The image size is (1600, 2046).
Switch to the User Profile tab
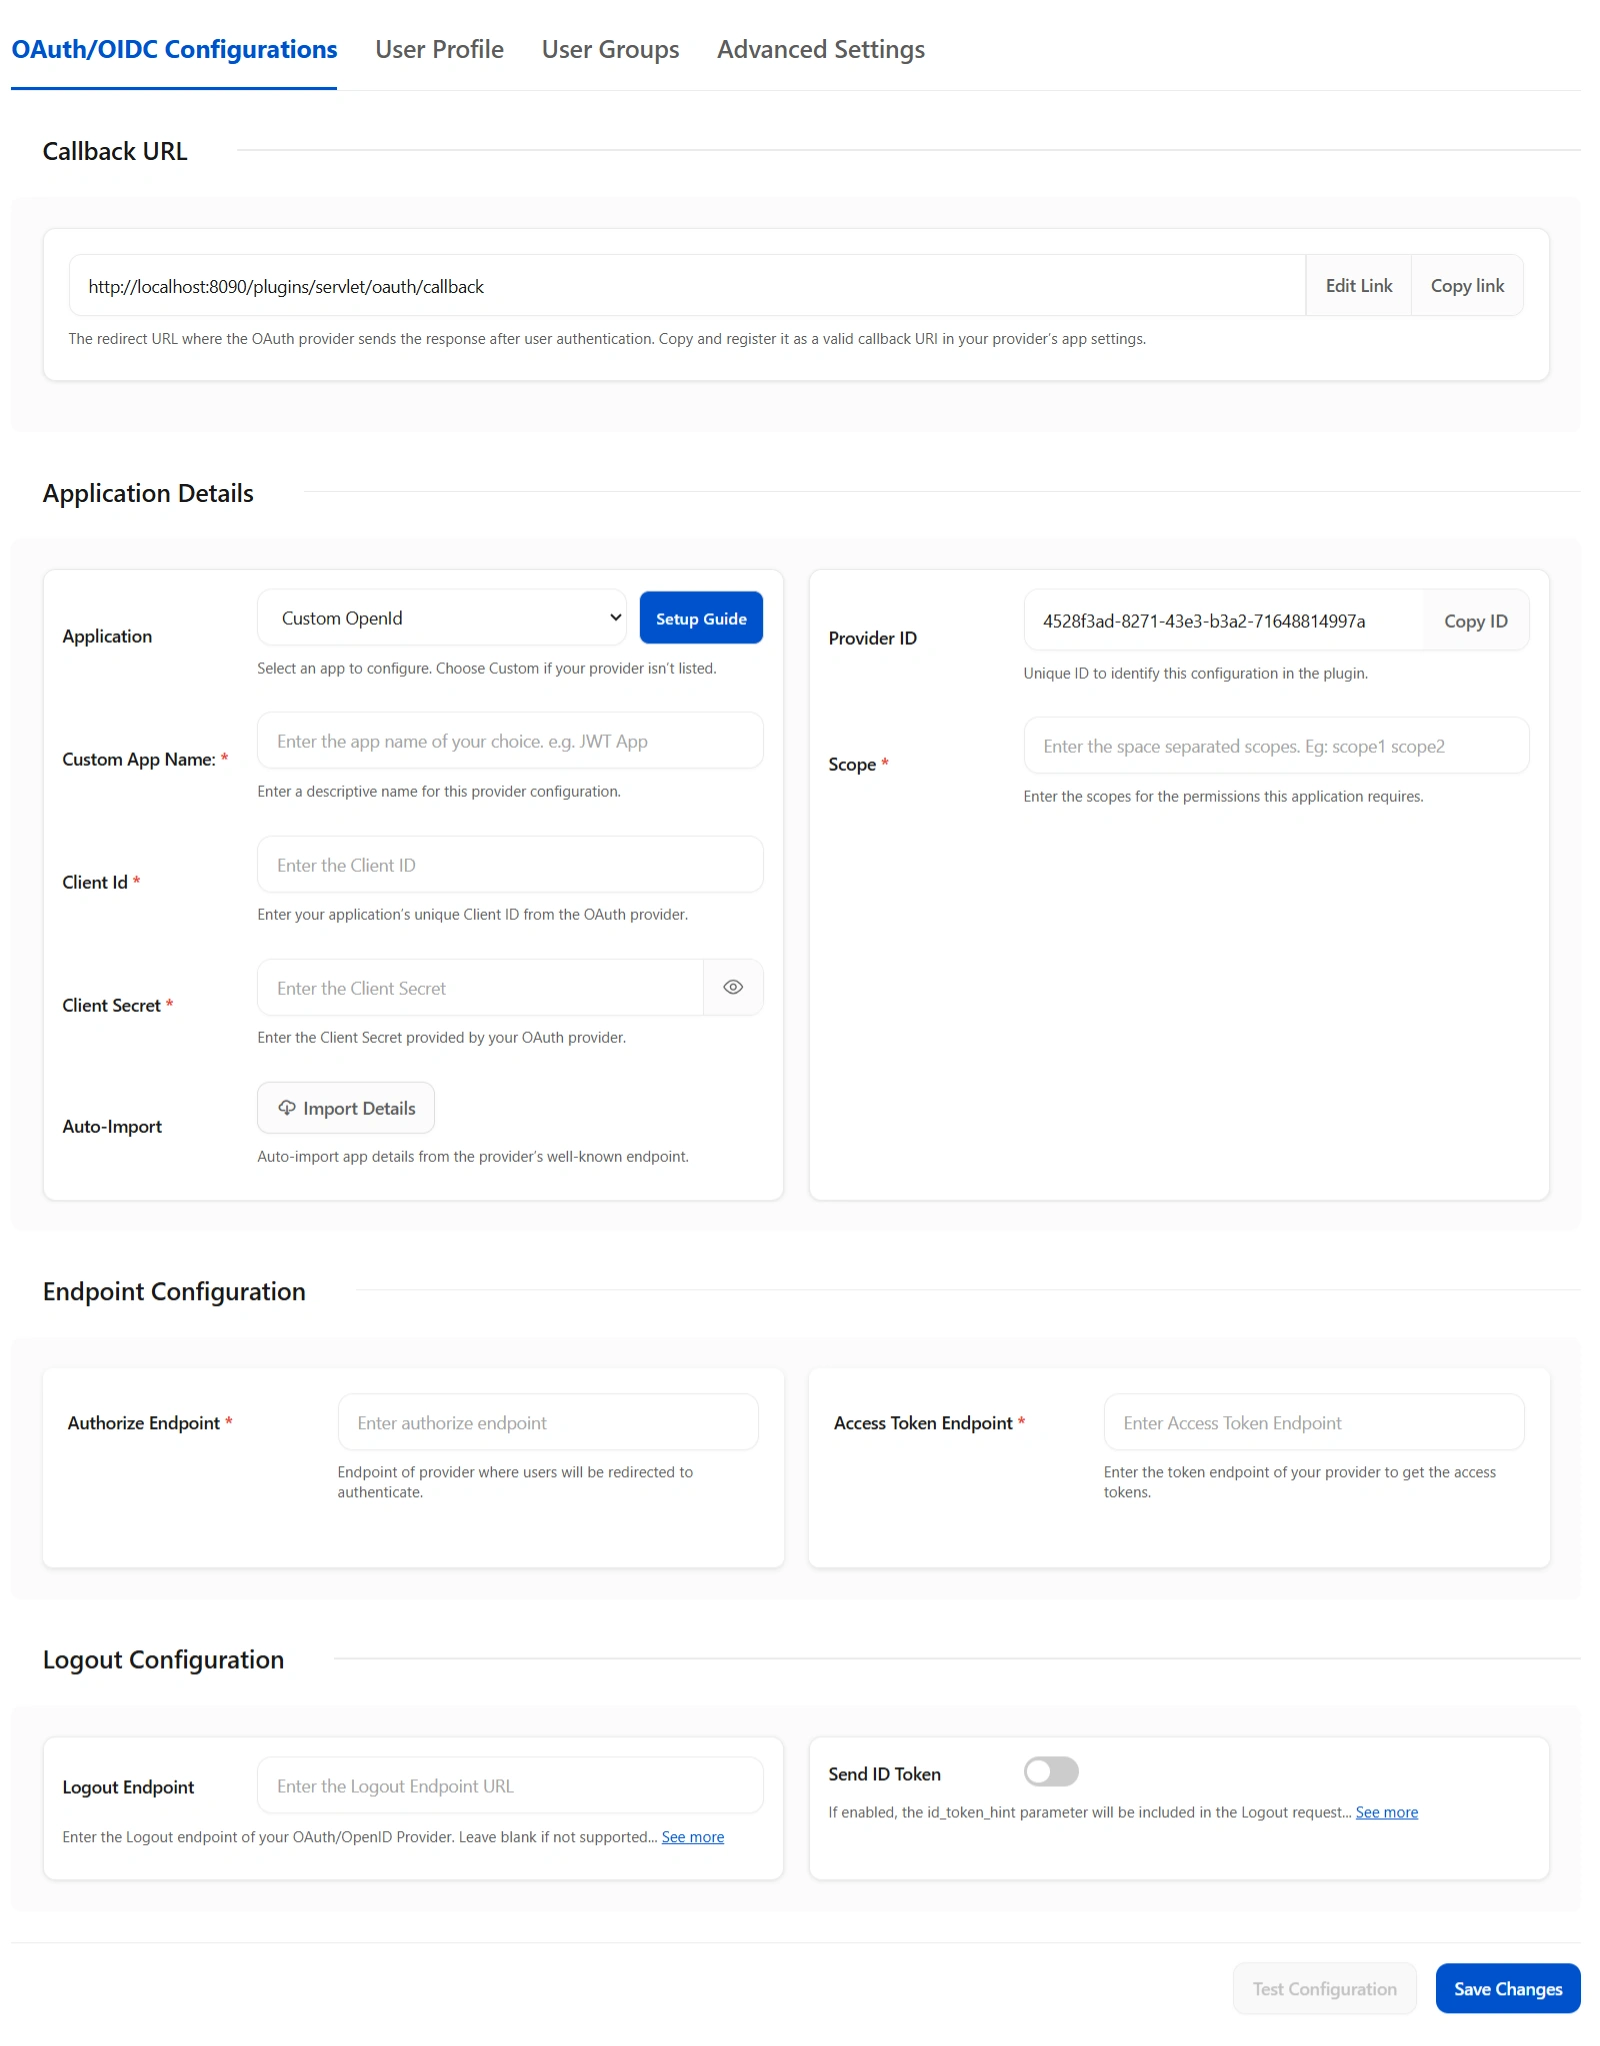click(439, 49)
